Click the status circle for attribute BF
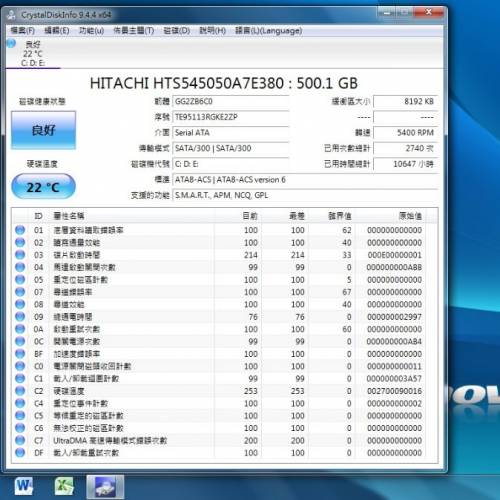The image size is (500, 500). click(20, 354)
